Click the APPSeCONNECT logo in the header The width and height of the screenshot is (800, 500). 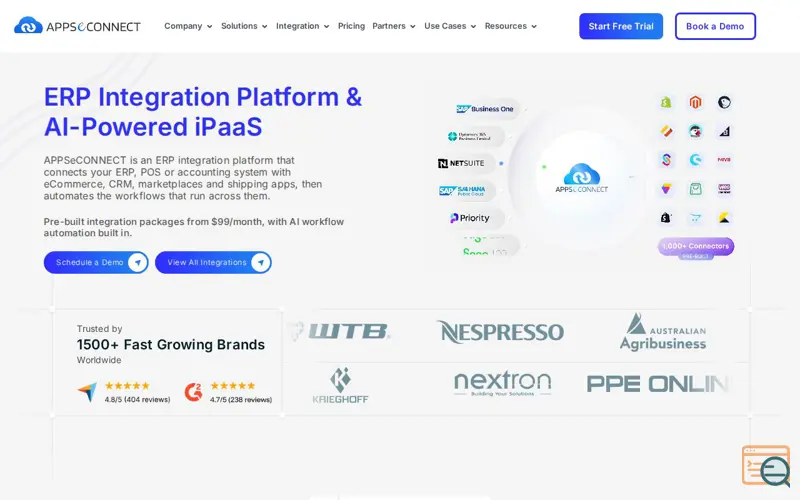[77, 26]
